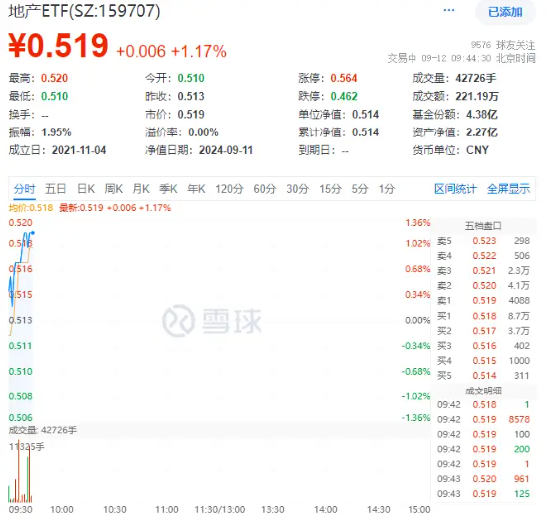Click the 资产净值 2.27亿 value

click(482, 132)
